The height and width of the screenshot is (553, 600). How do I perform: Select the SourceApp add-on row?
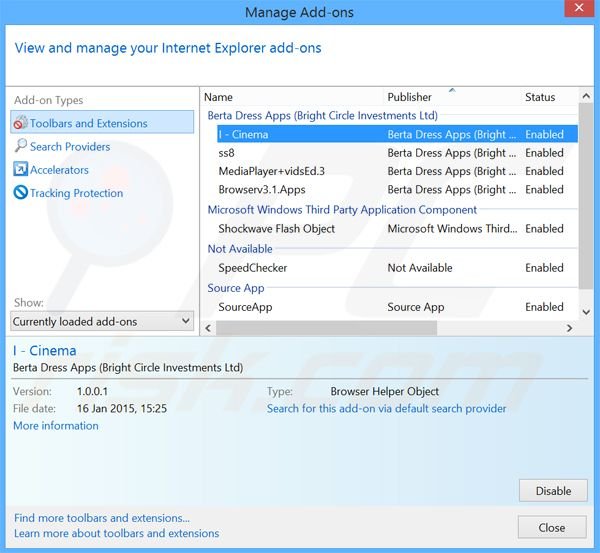[x=397, y=307]
